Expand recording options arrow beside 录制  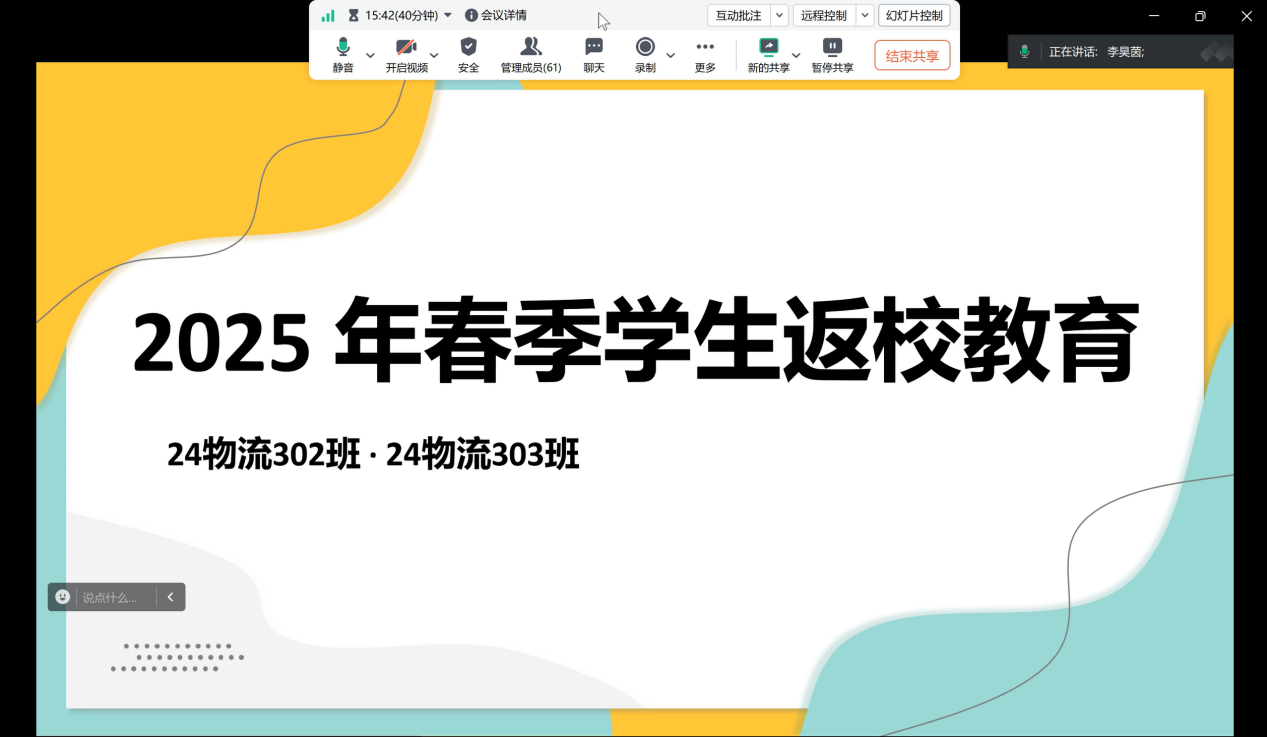pos(671,55)
